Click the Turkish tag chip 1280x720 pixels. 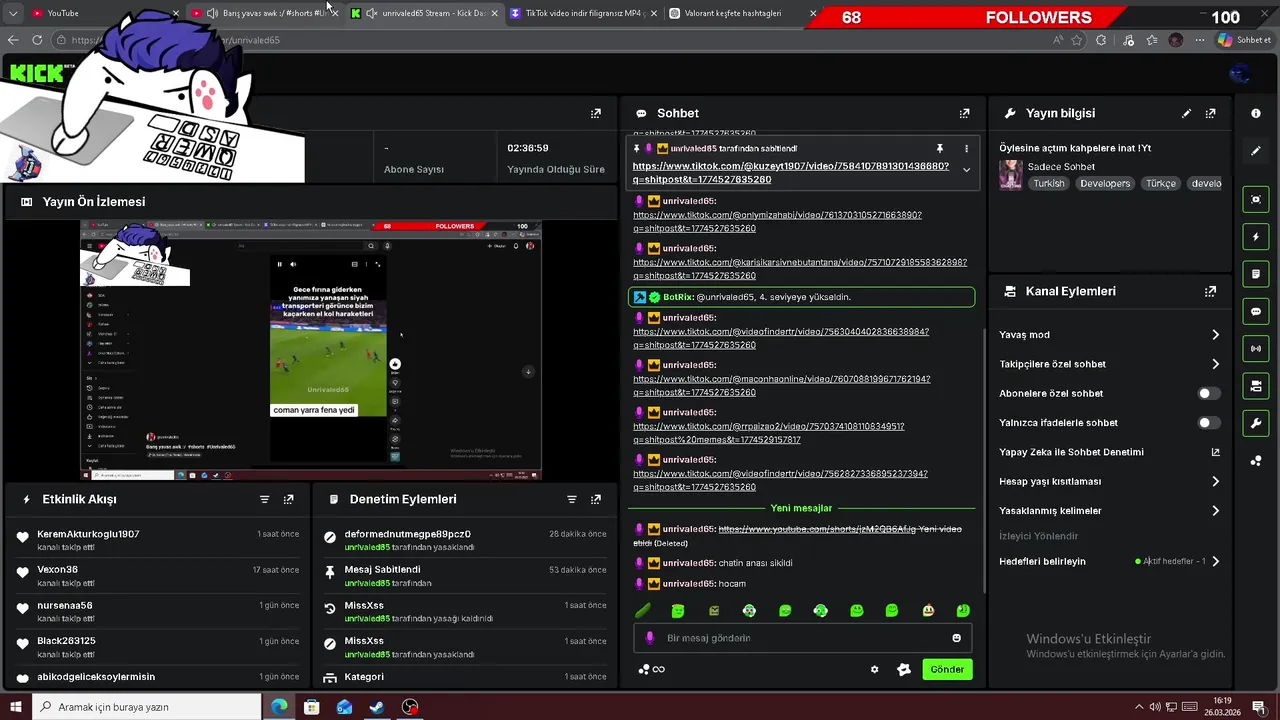click(1049, 184)
